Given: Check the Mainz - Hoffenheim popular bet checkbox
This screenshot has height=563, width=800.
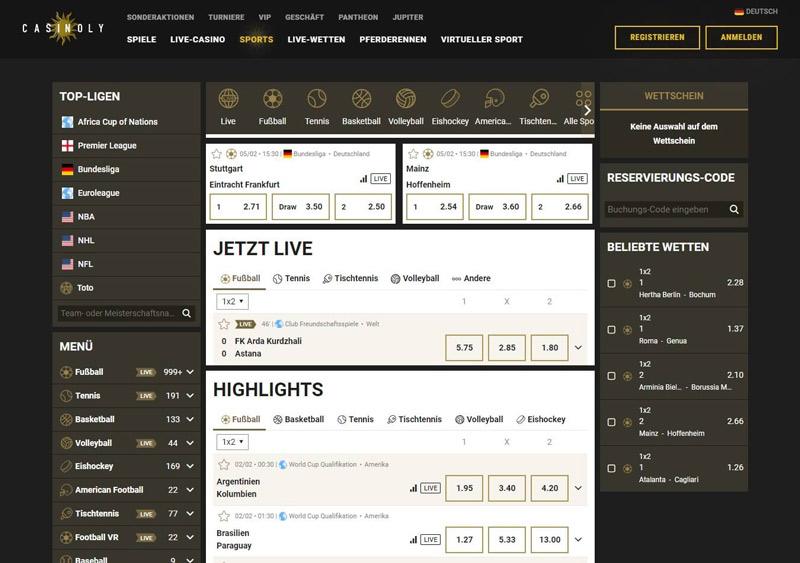Looking at the screenshot, I should tap(611, 422).
